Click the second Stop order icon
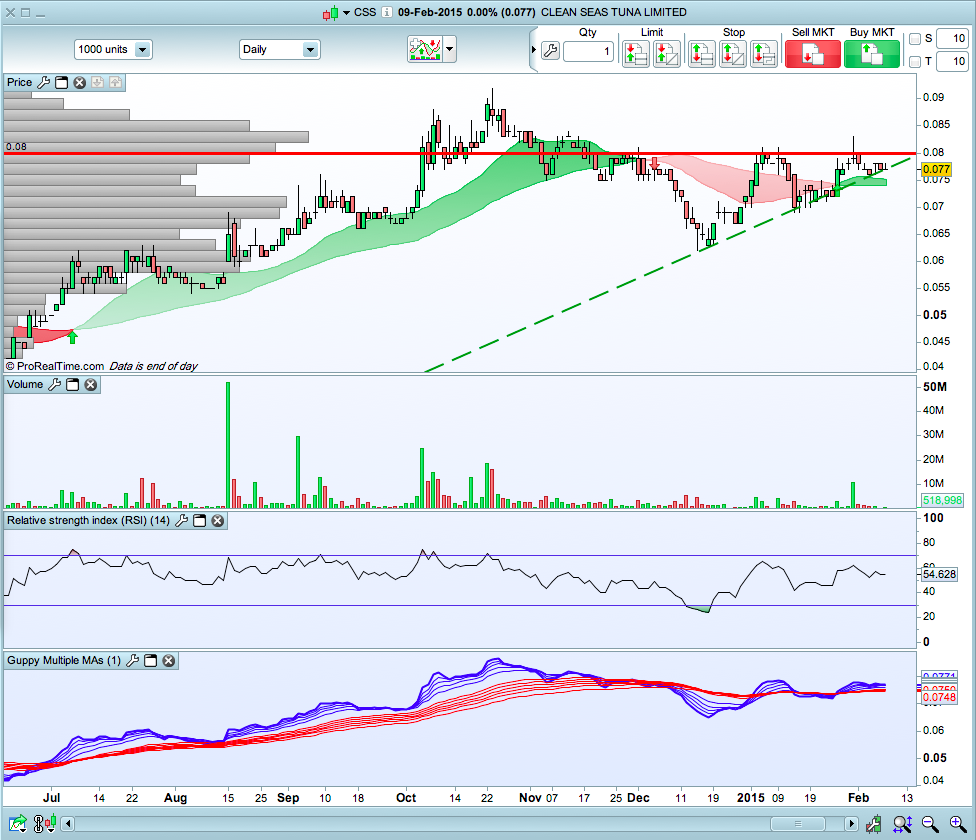This screenshot has width=976, height=840. click(x=733, y=54)
